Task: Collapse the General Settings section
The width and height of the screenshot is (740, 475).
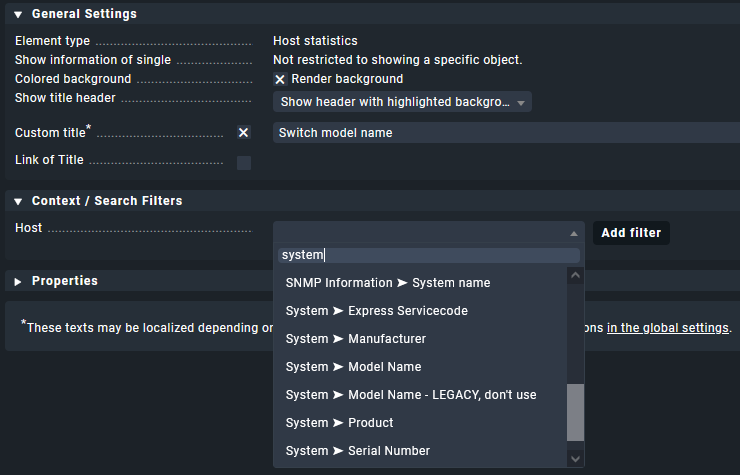Action: 18,15
